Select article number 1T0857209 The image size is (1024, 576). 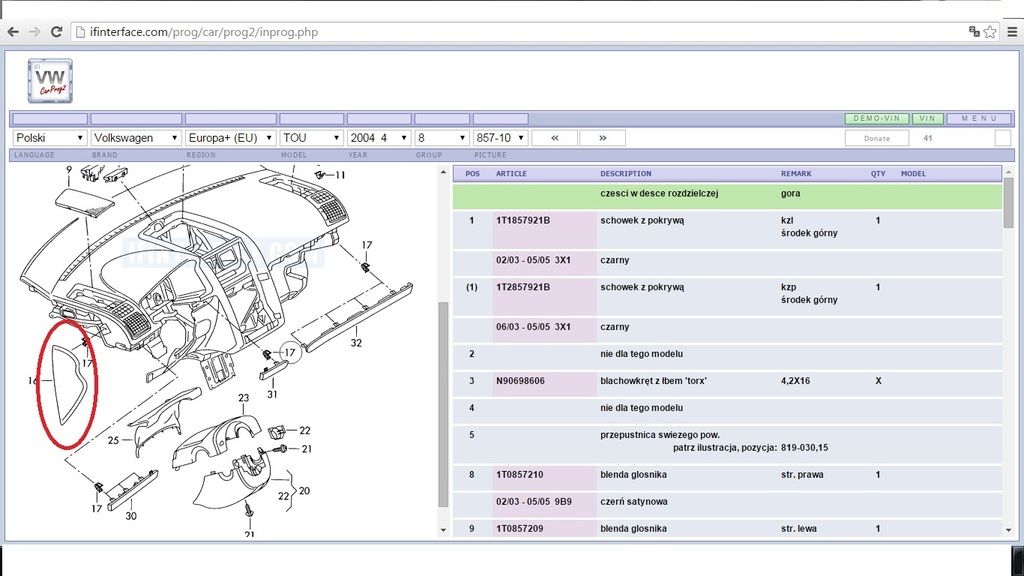point(519,528)
